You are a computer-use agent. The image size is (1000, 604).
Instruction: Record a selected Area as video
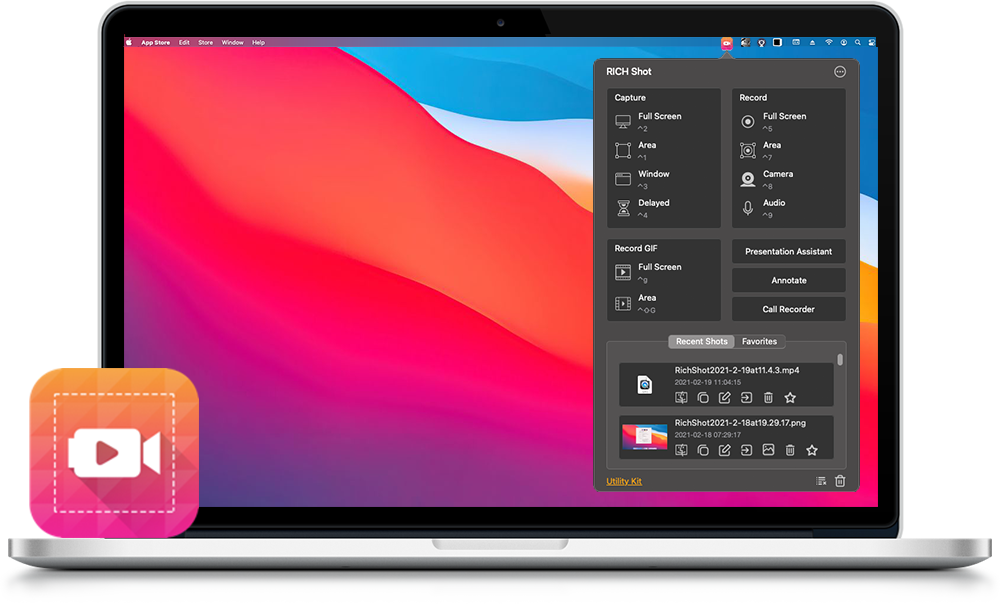(x=761, y=150)
